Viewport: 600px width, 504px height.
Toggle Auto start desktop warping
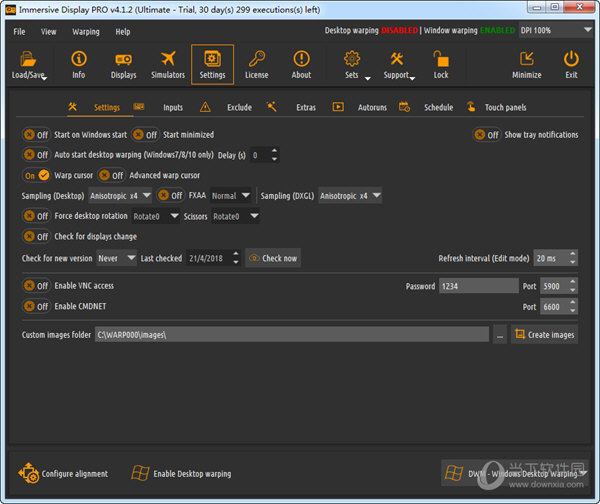pos(36,155)
